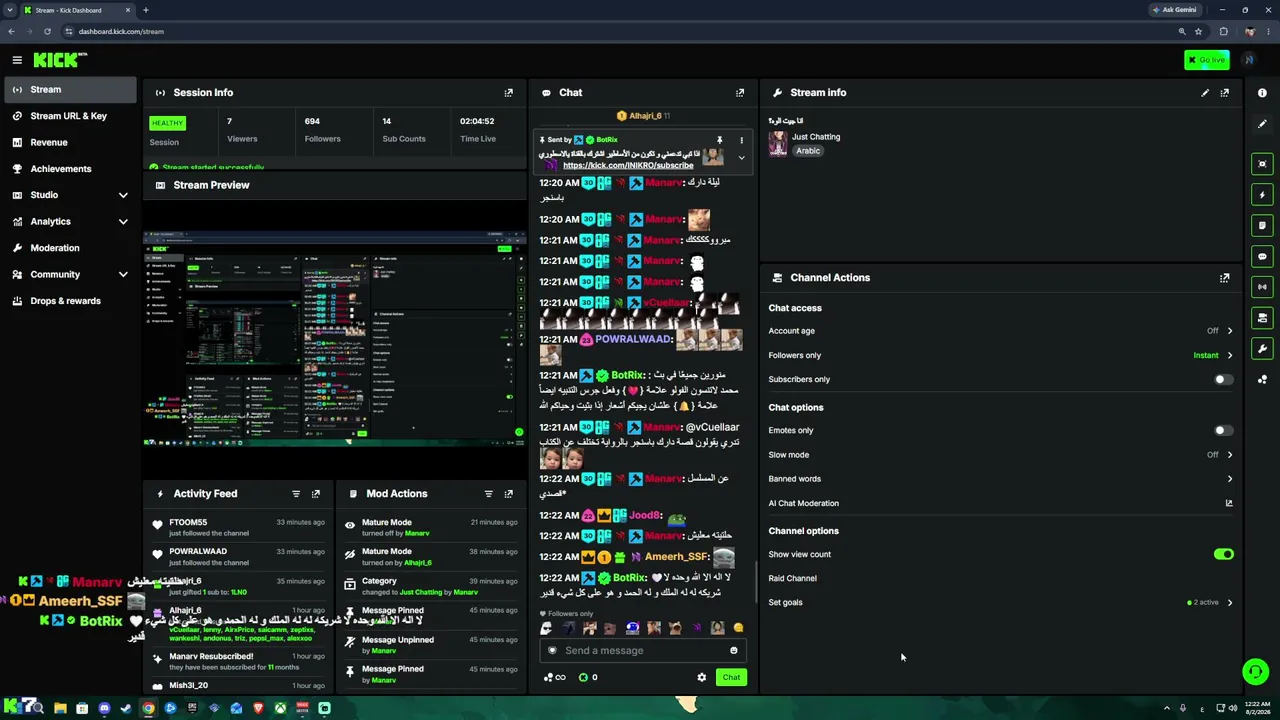Open the Mod Actions filter options
1280x720 pixels.
click(489, 494)
